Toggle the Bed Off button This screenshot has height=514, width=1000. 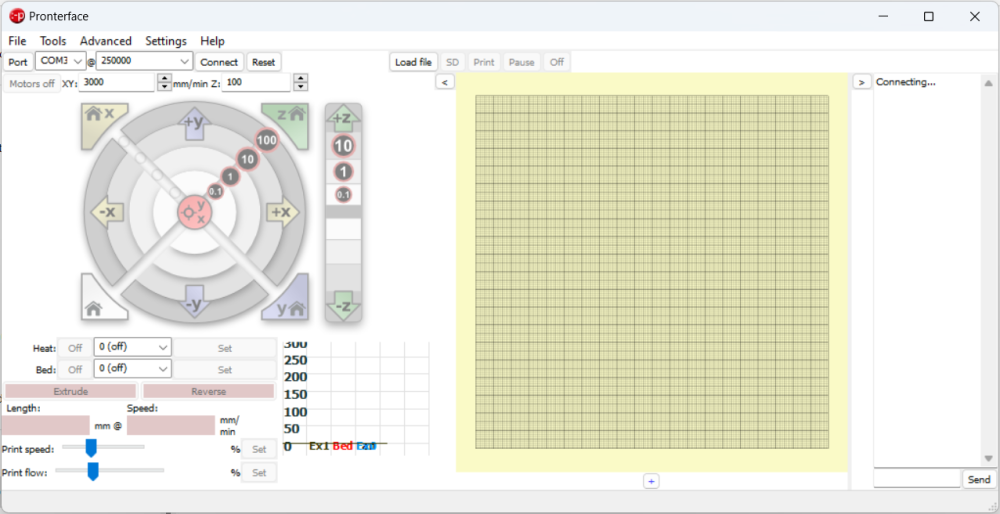(x=74, y=369)
